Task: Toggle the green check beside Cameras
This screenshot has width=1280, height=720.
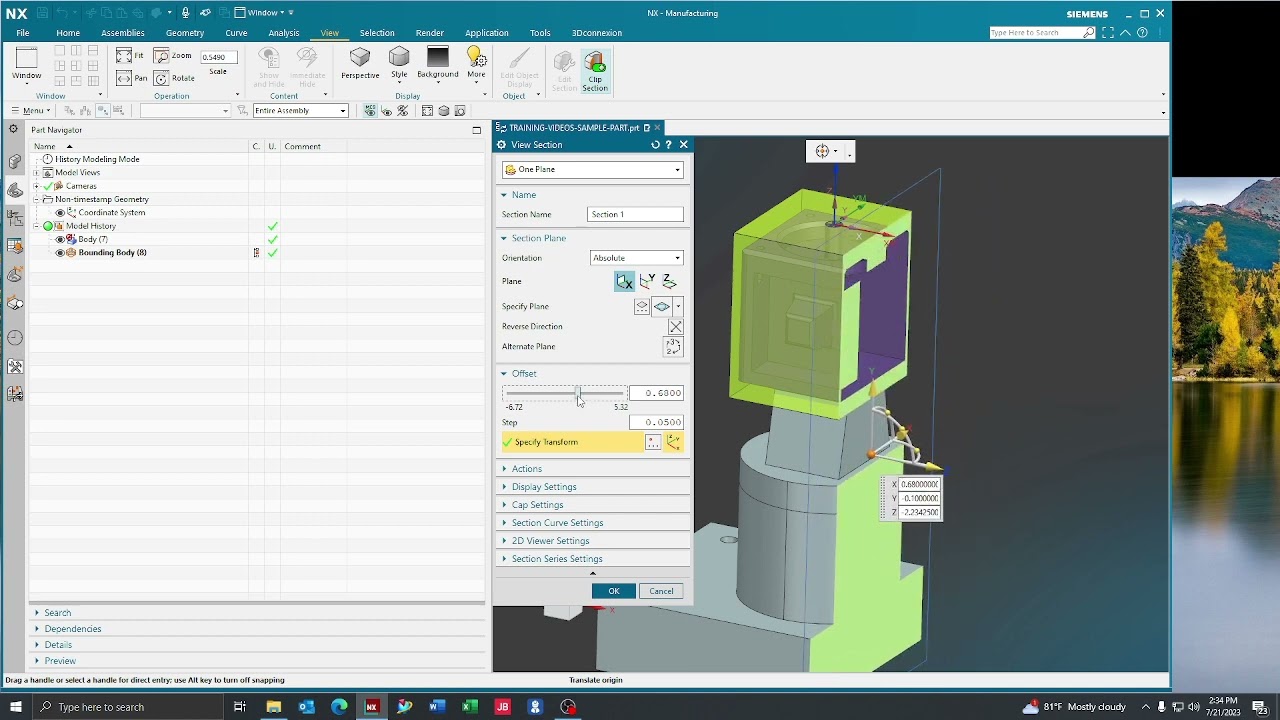Action: [x=48, y=186]
